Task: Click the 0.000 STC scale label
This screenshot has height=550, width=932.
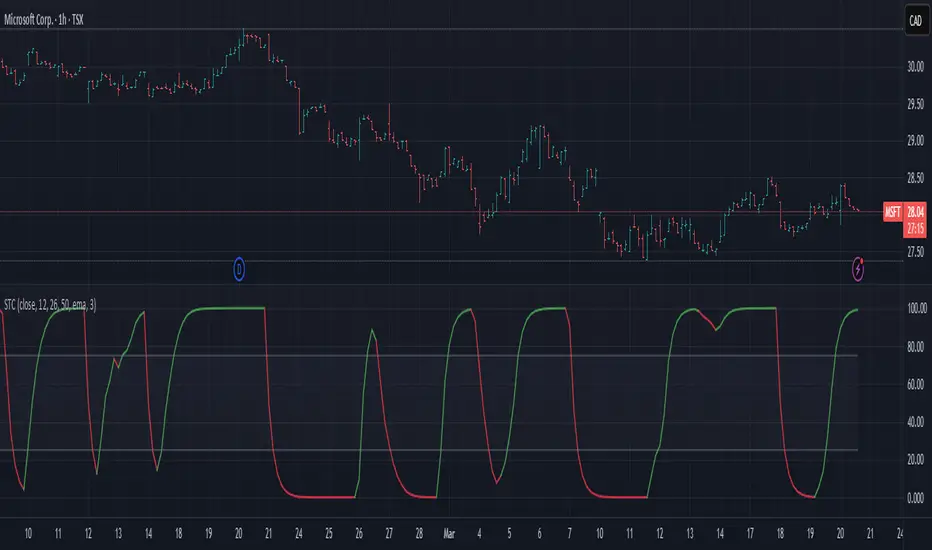Action: click(x=915, y=498)
